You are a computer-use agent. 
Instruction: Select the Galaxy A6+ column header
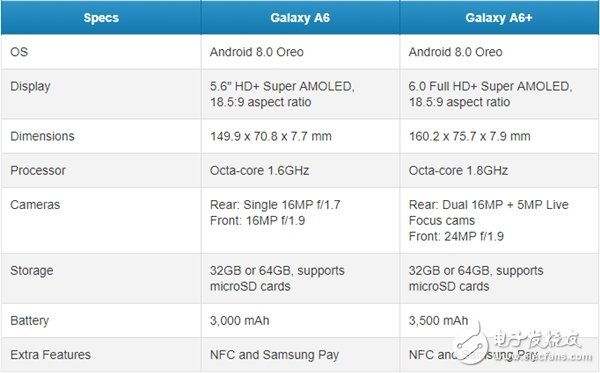coord(499,18)
